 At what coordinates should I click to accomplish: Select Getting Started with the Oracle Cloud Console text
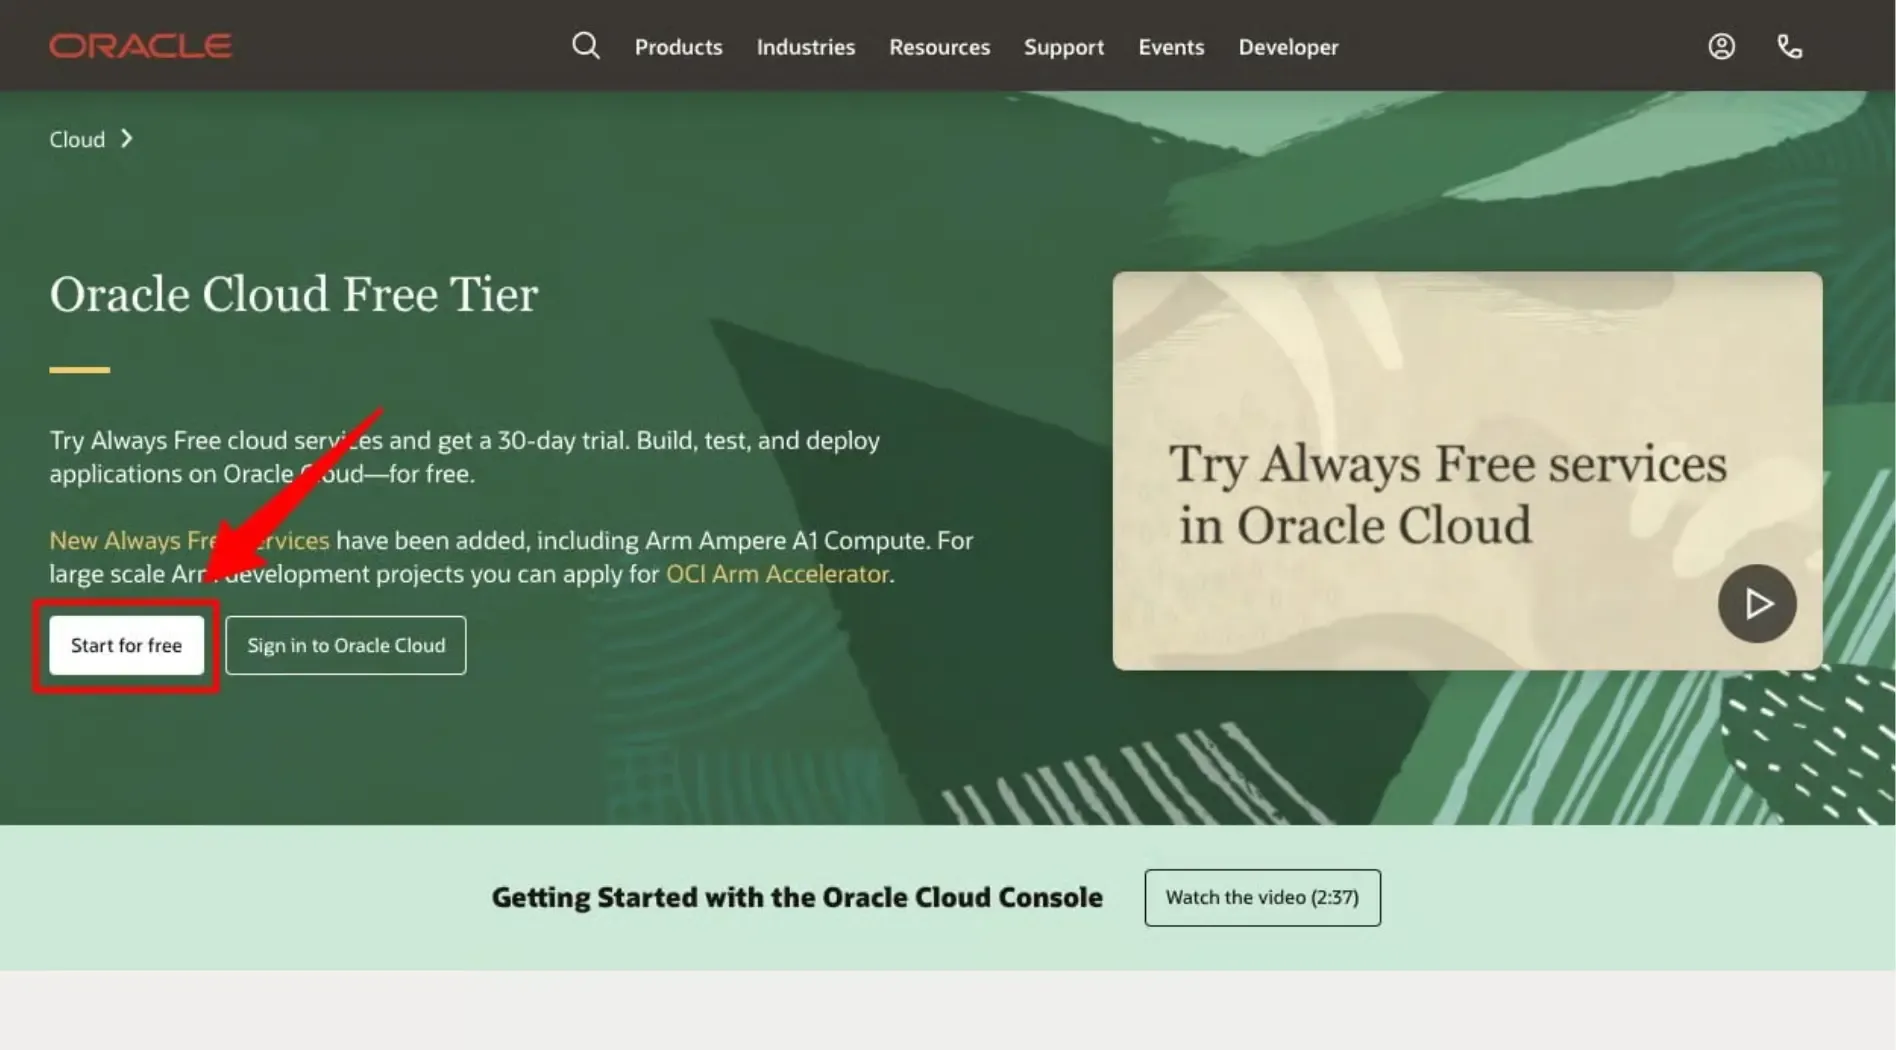797,897
